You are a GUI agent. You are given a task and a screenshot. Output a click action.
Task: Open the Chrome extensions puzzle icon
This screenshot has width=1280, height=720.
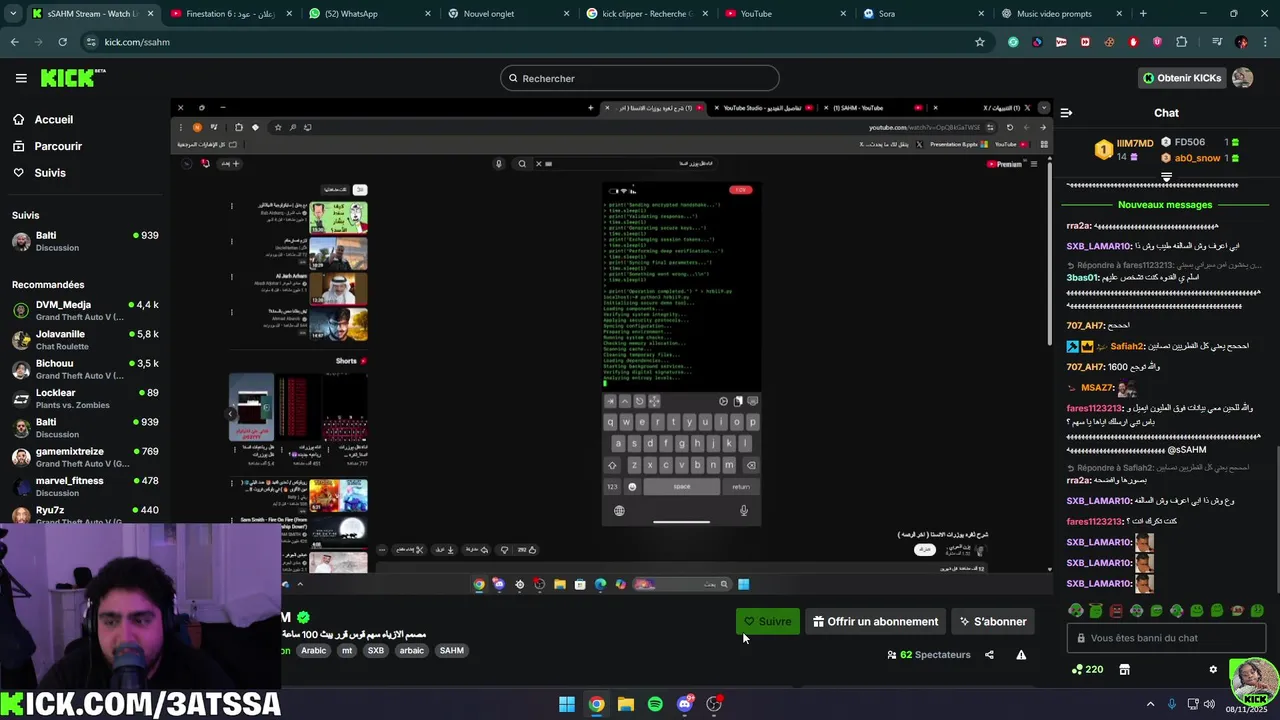[1182, 42]
